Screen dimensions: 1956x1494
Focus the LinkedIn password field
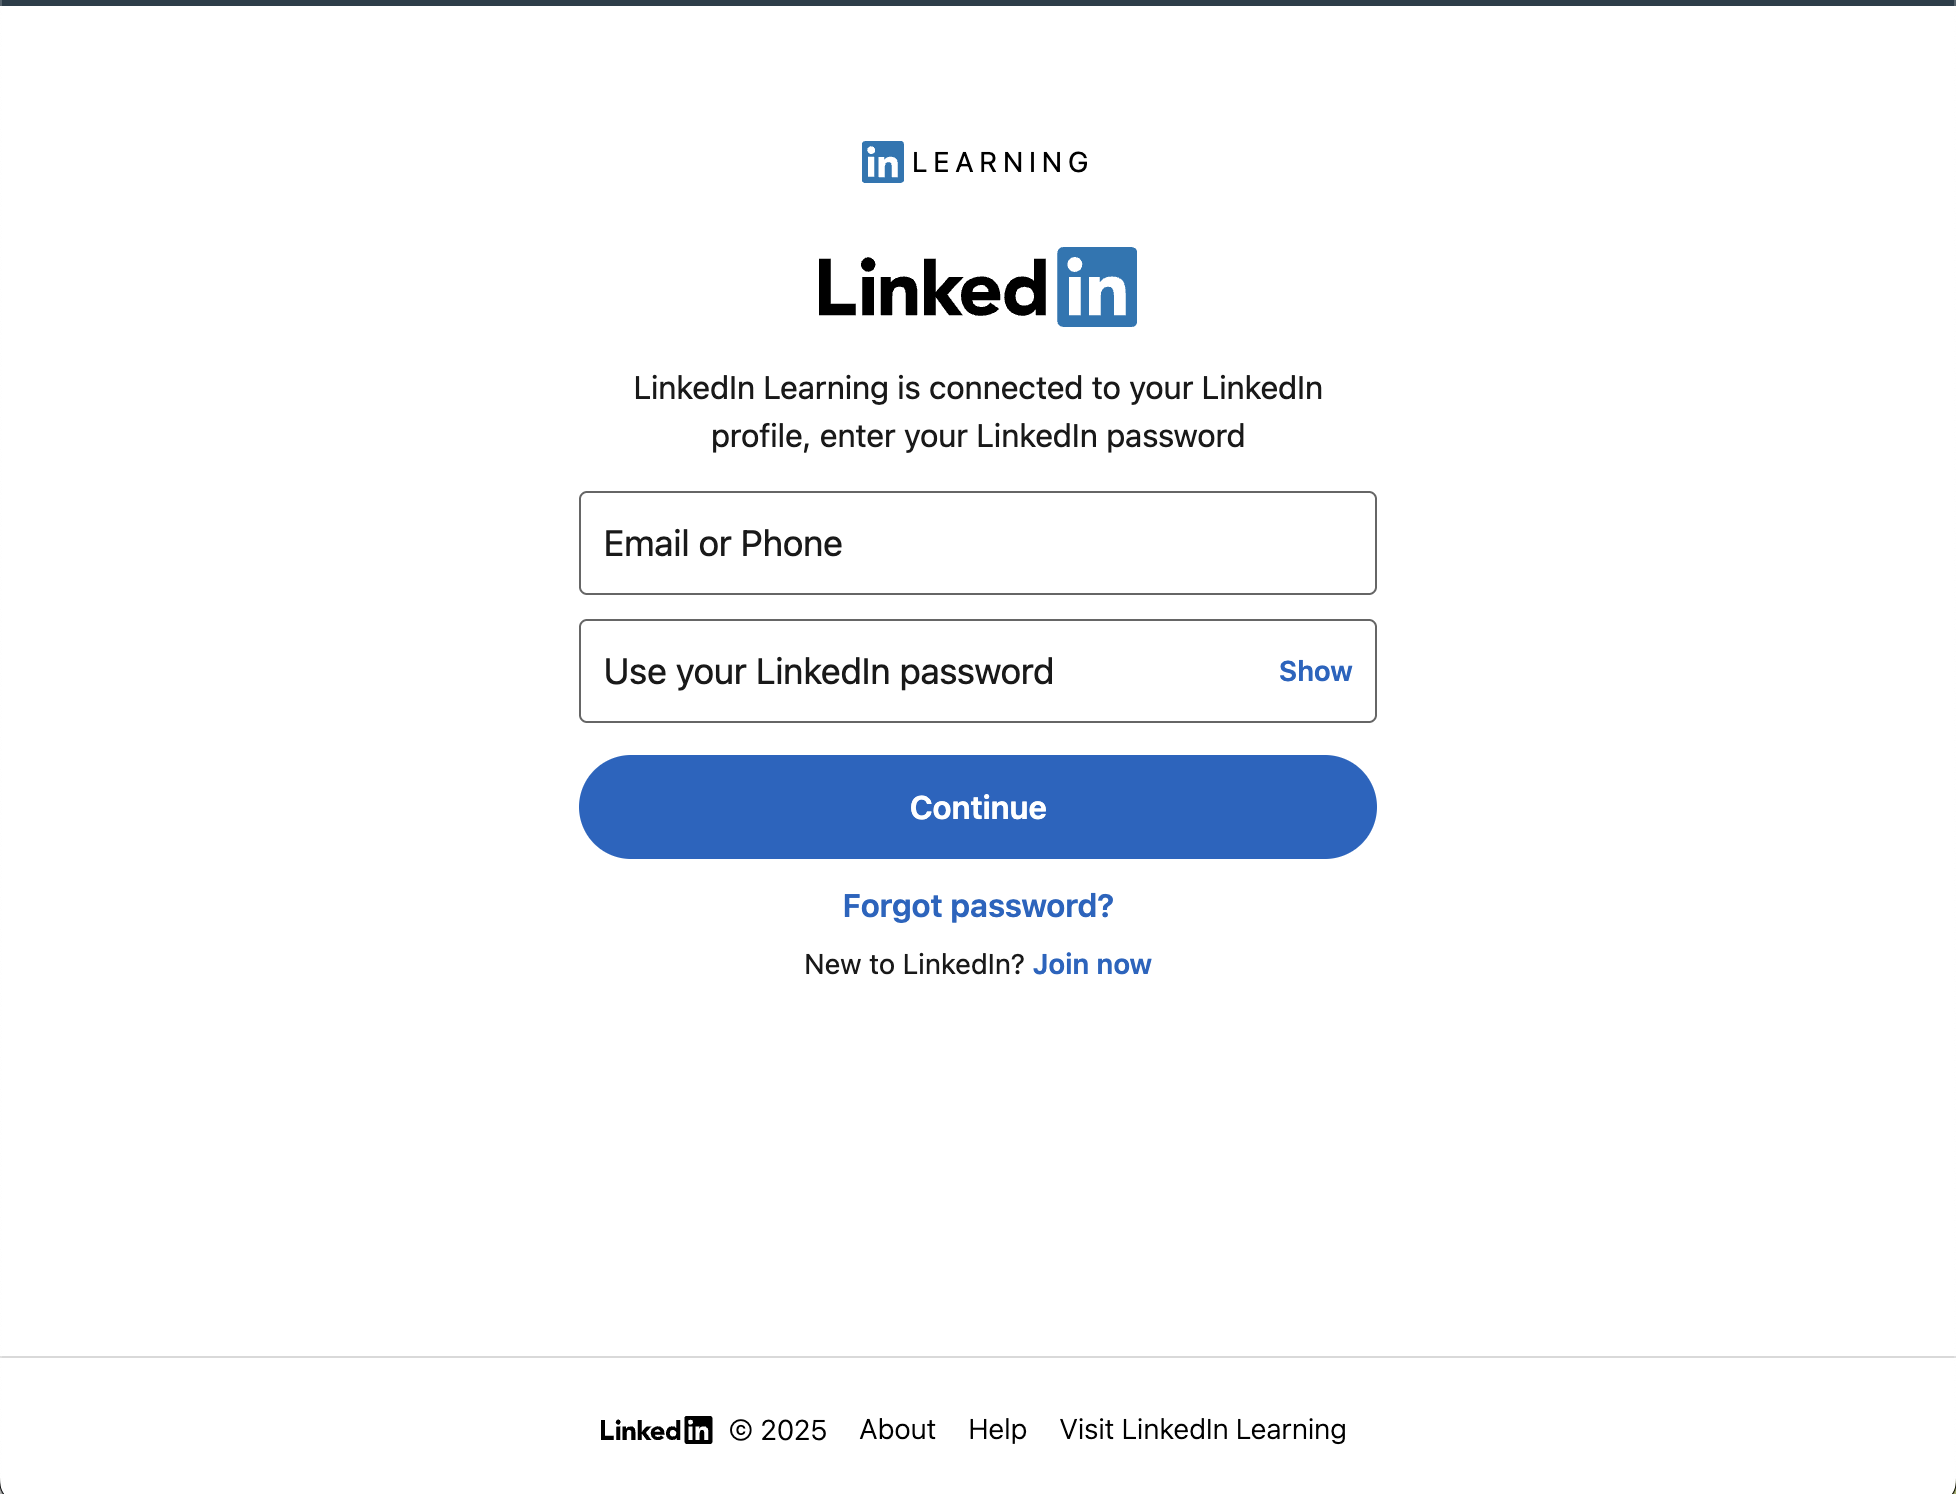pos(920,671)
